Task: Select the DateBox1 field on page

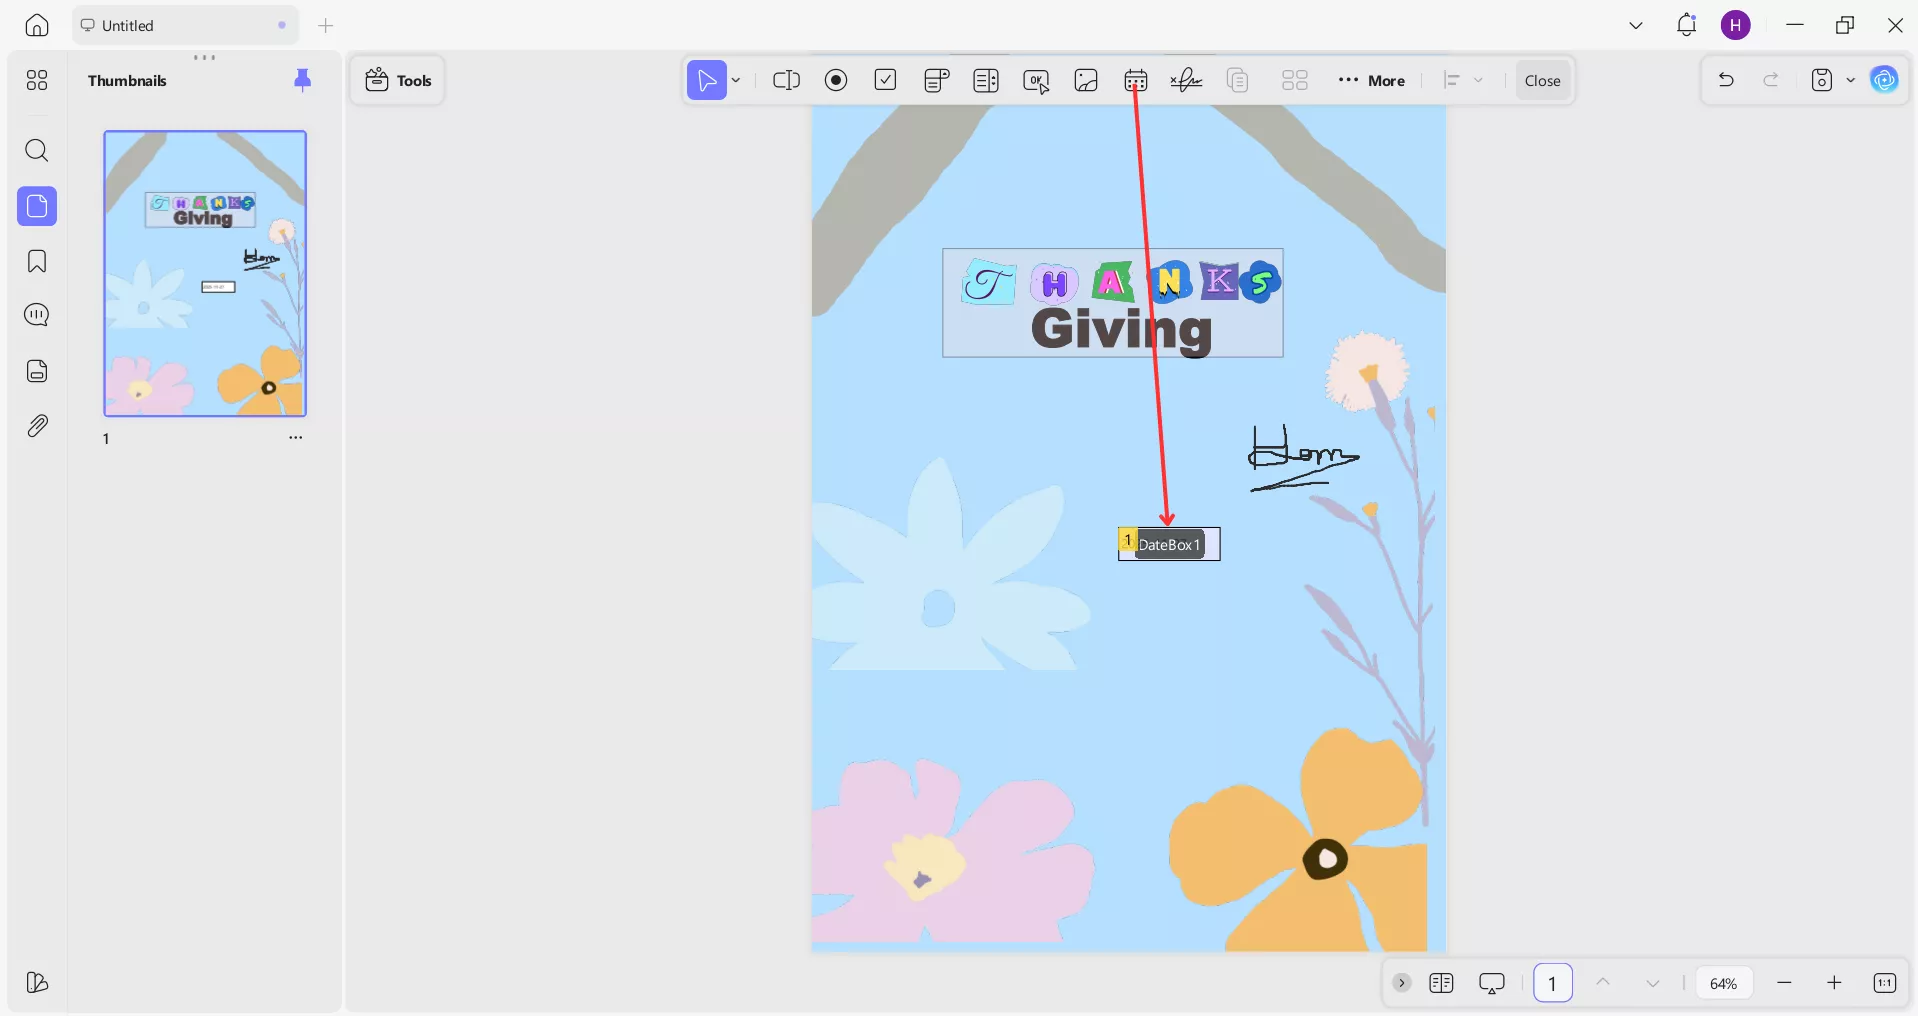Action: coord(1169,544)
